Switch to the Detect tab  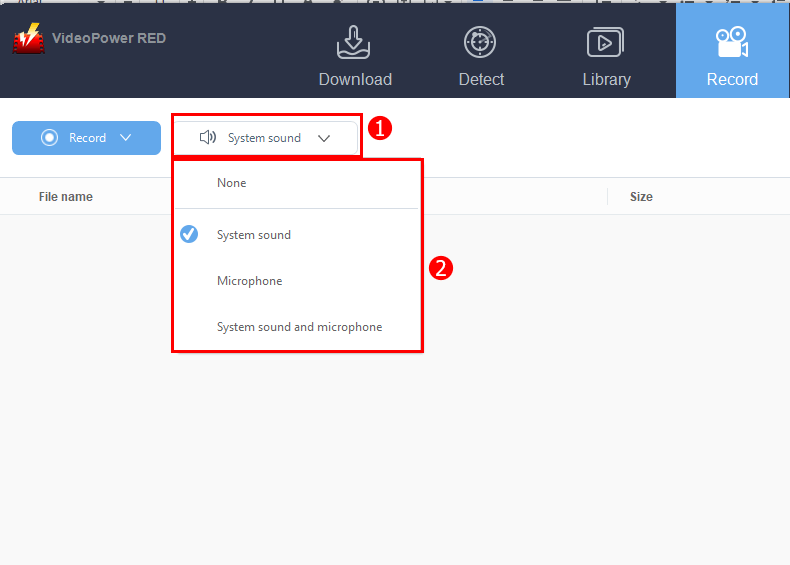[x=481, y=56]
